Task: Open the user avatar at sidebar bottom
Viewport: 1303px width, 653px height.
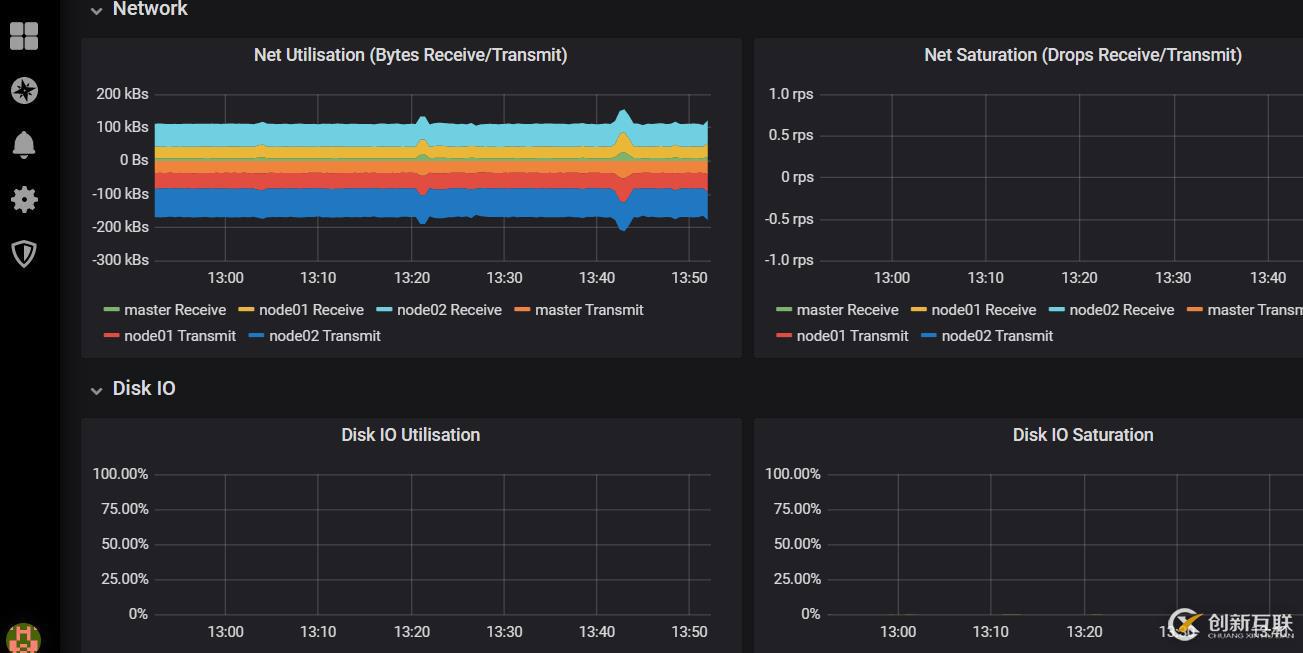Action: click(x=24, y=639)
